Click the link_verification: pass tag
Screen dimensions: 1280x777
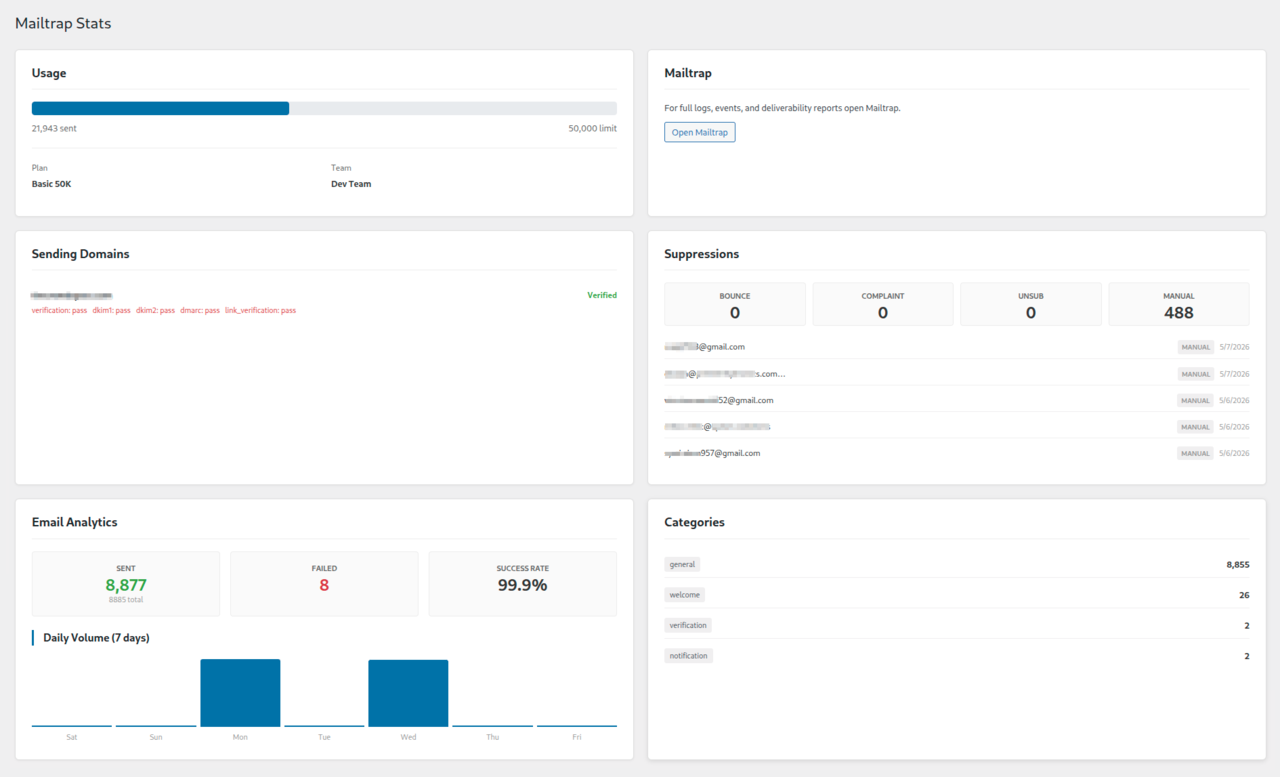point(260,310)
